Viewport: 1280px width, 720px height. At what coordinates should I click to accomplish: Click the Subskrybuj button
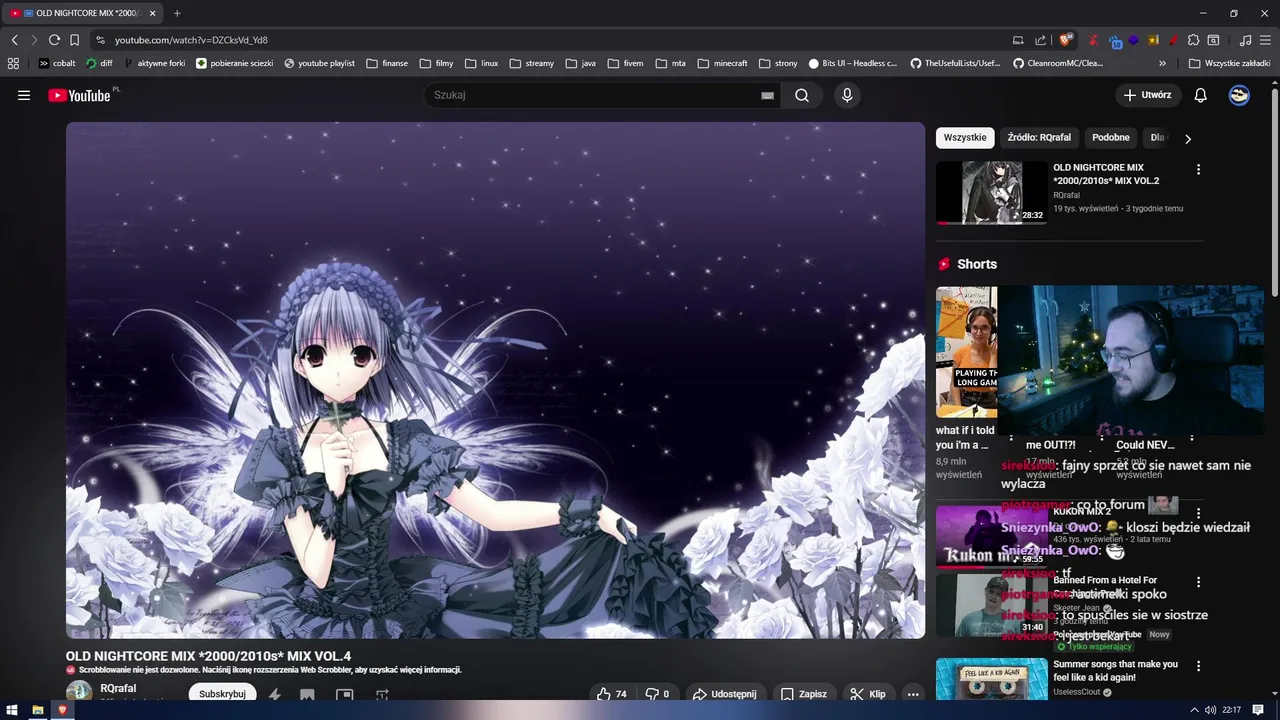(x=222, y=694)
